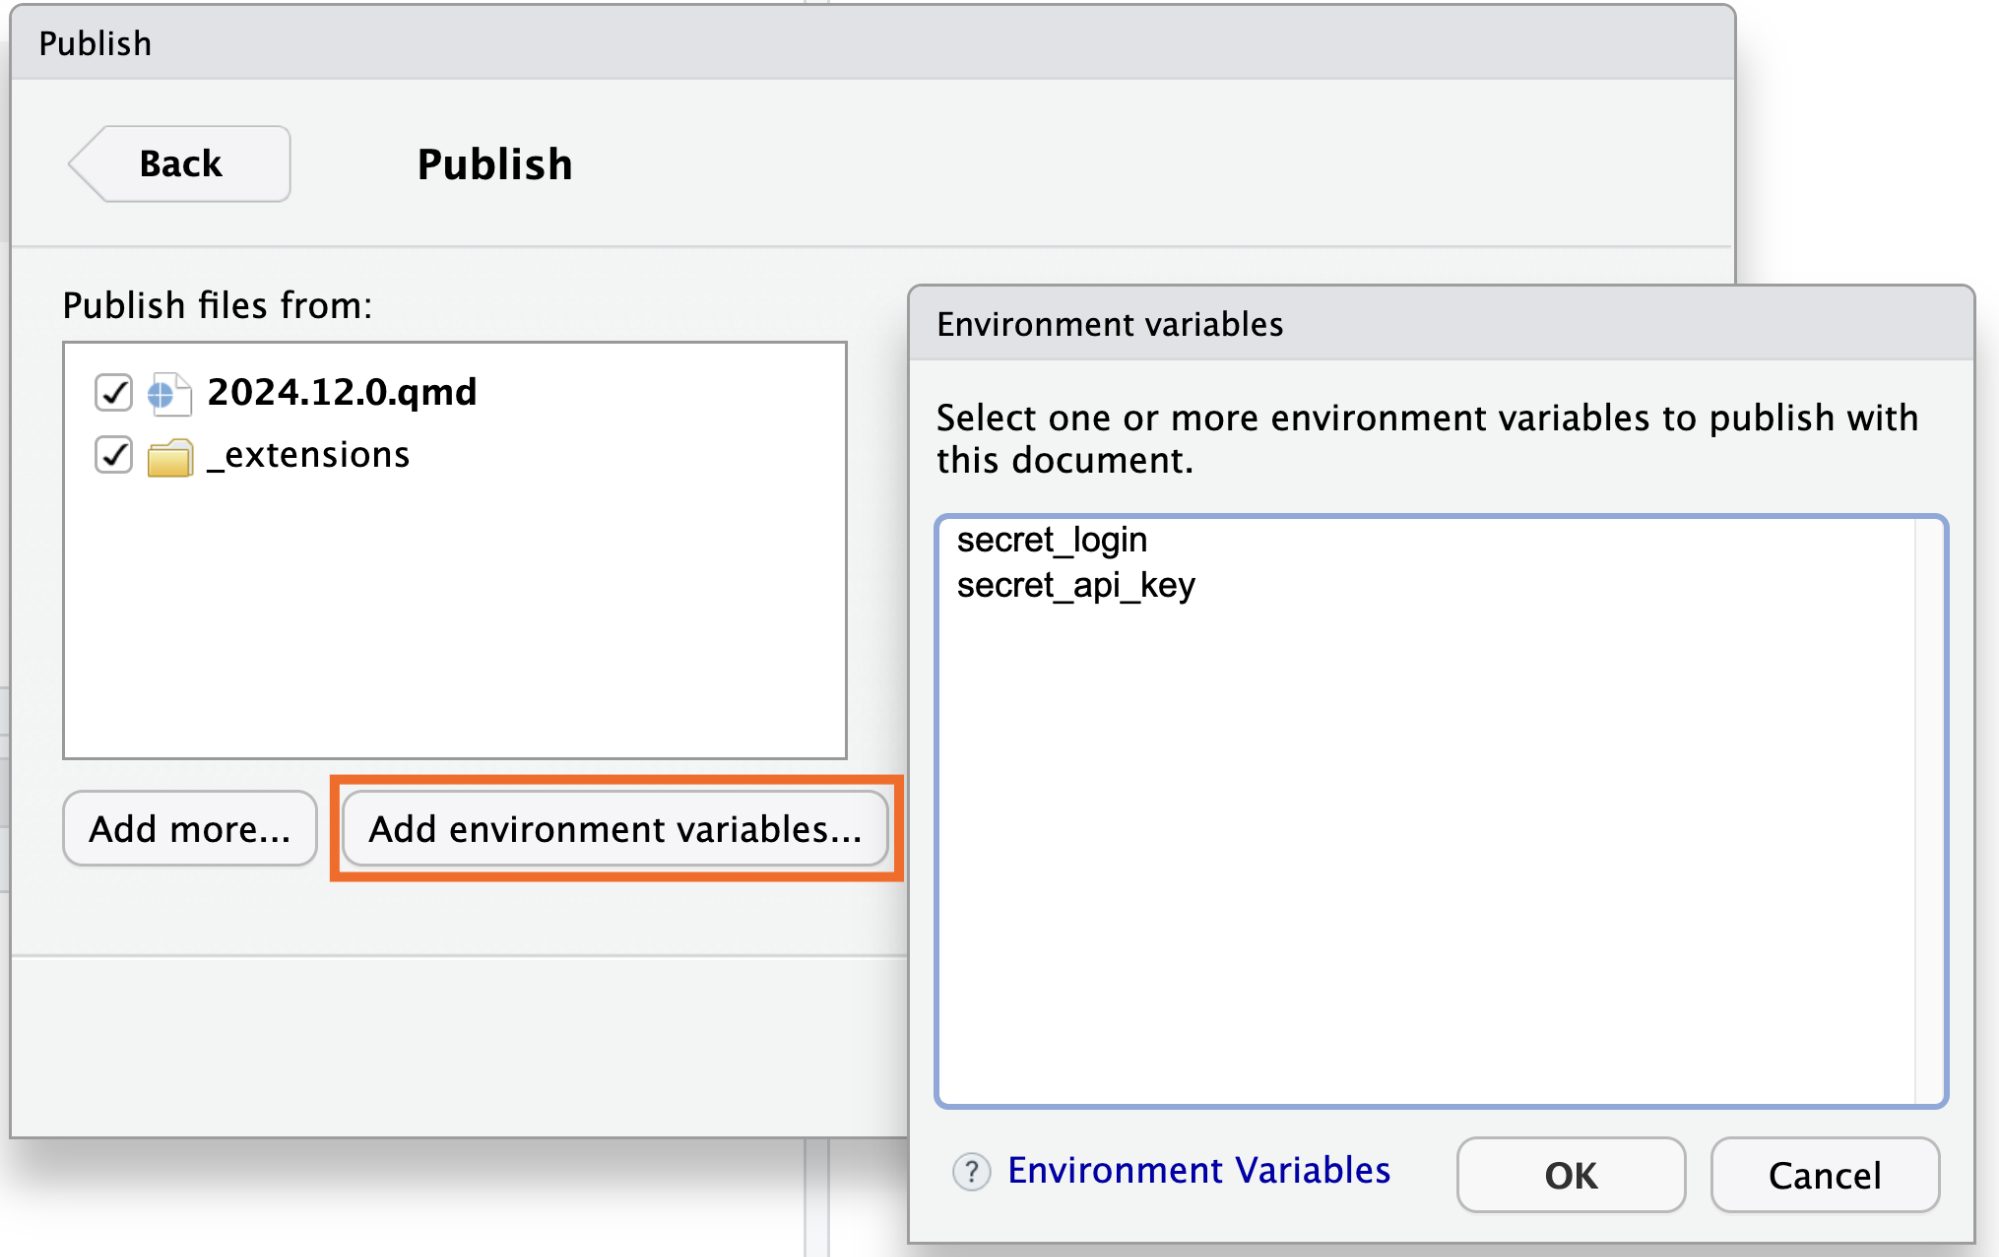
Task: Select secret_api_key environment variable
Action: [1075, 585]
